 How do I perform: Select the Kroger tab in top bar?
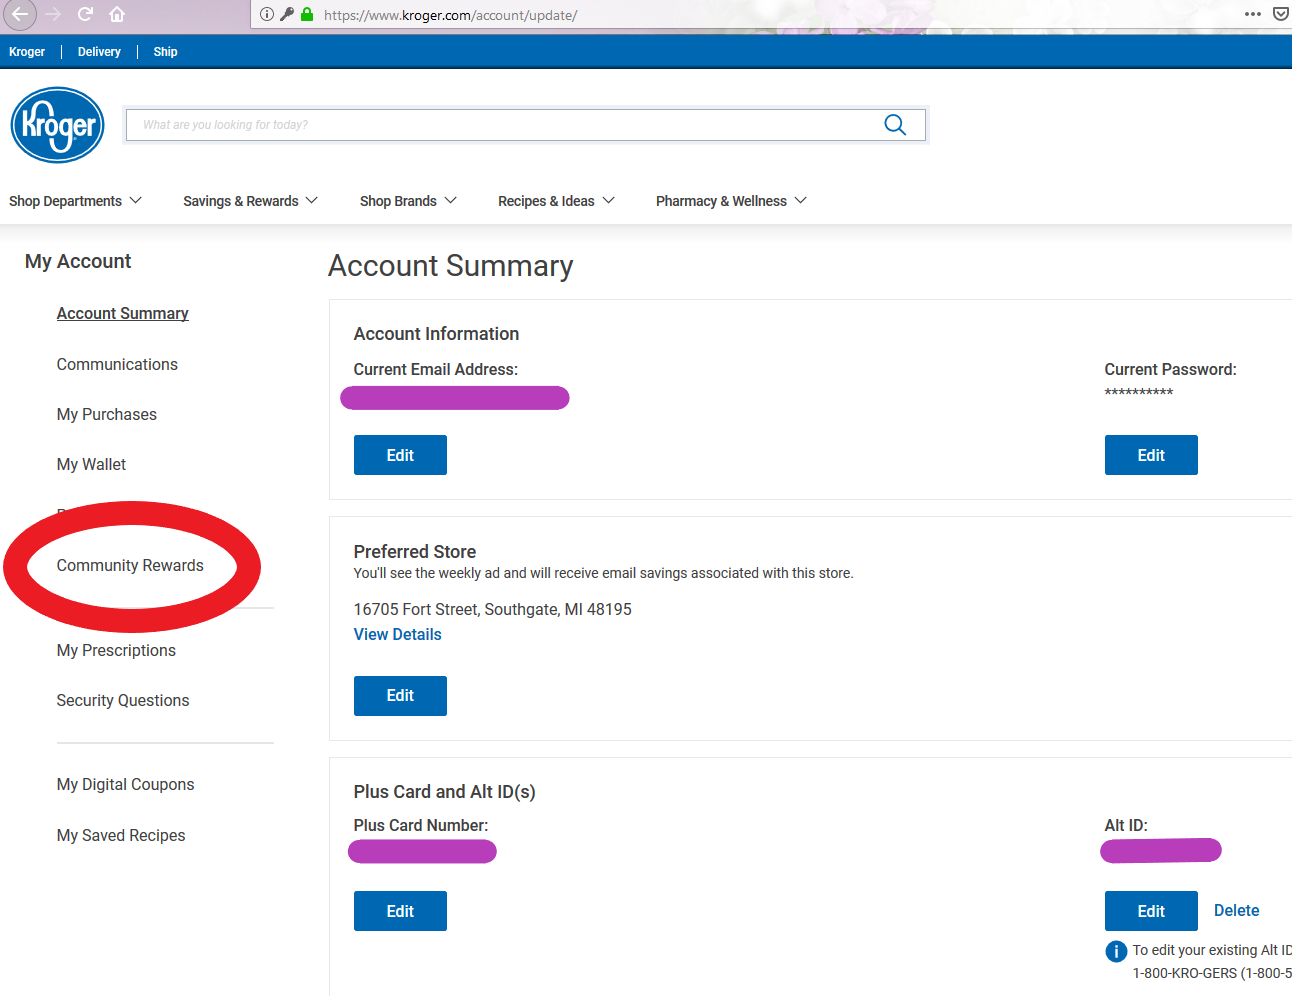27,52
